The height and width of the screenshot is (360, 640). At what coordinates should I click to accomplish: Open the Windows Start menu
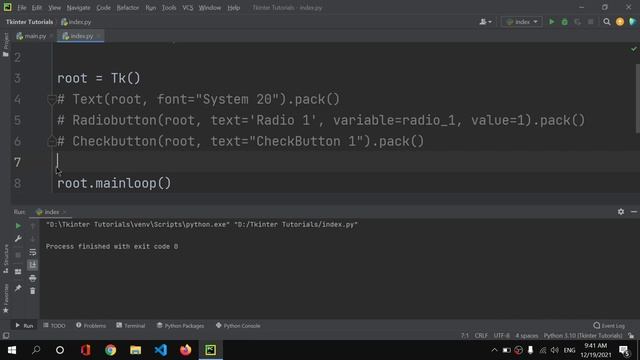tap(11, 350)
